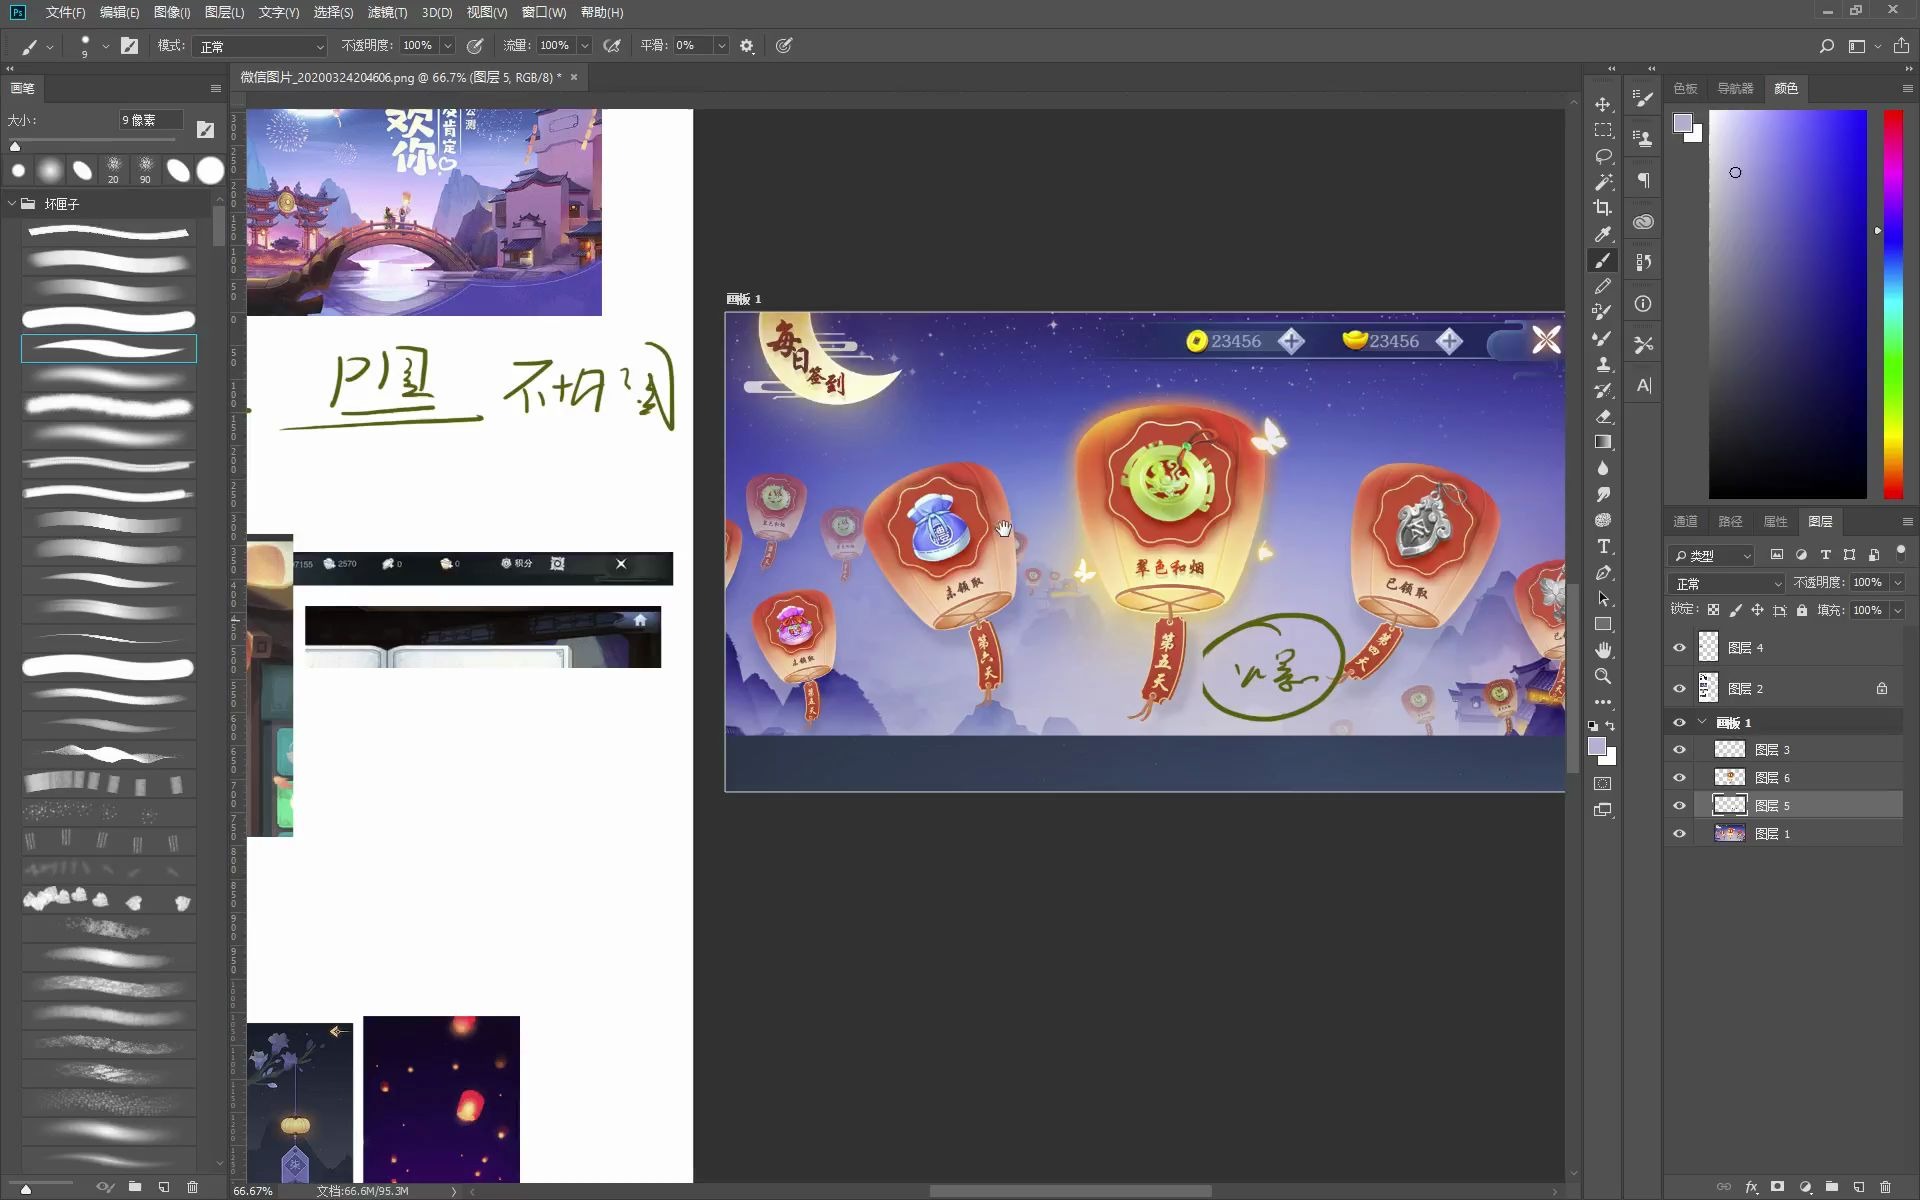
Task: Hide layer 图层 2
Action: tap(1679, 688)
